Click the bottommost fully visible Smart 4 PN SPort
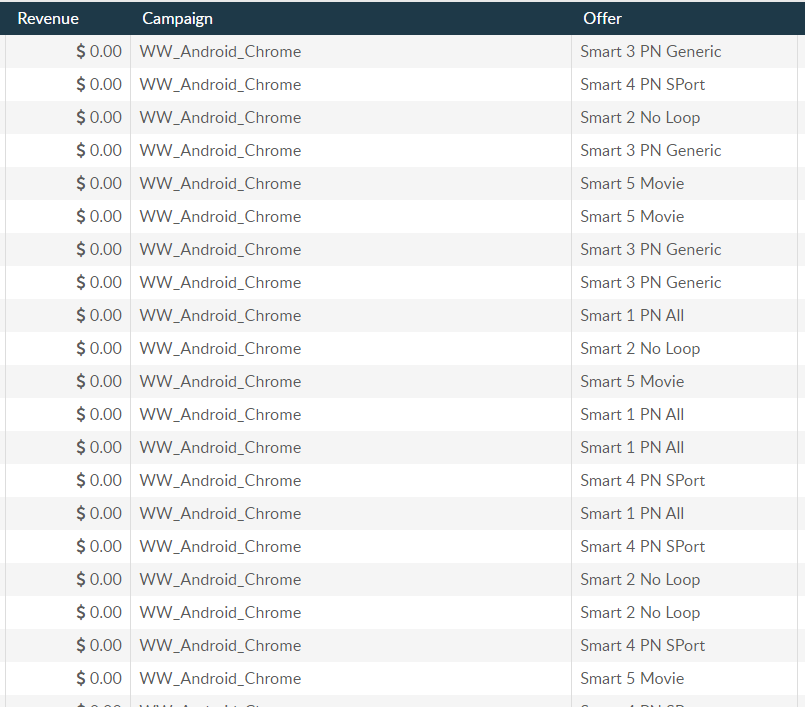The height and width of the screenshot is (707, 805). (642, 645)
